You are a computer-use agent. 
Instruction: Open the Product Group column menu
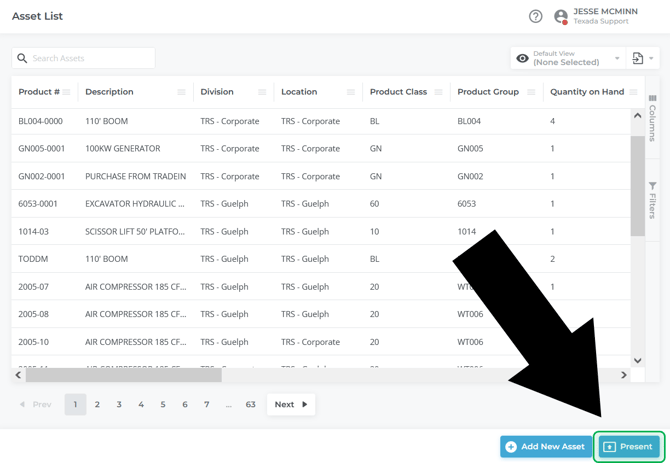click(531, 92)
